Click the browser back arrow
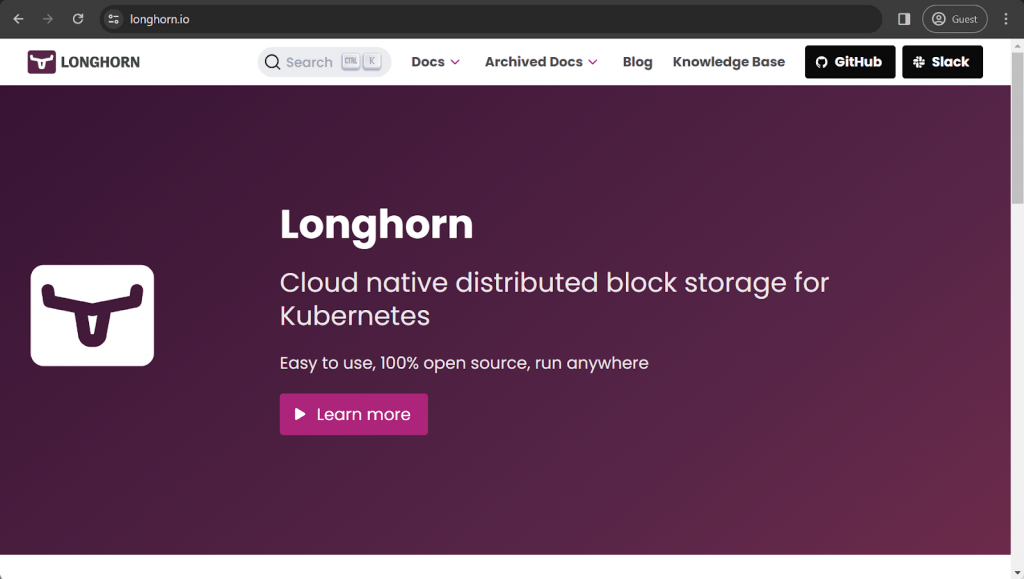Screen dimensions: 1024x579 click(x=18, y=19)
